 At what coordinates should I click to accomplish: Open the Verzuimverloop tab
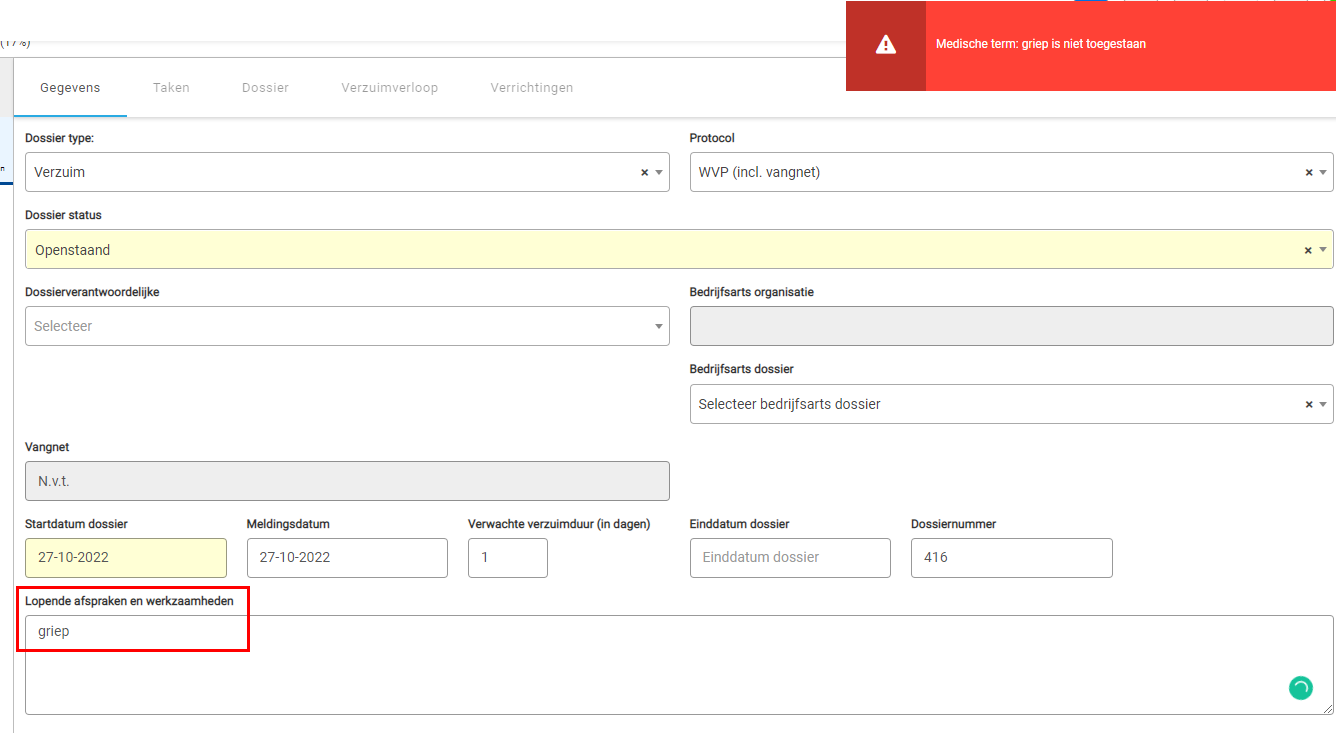[x=390, y=88]
